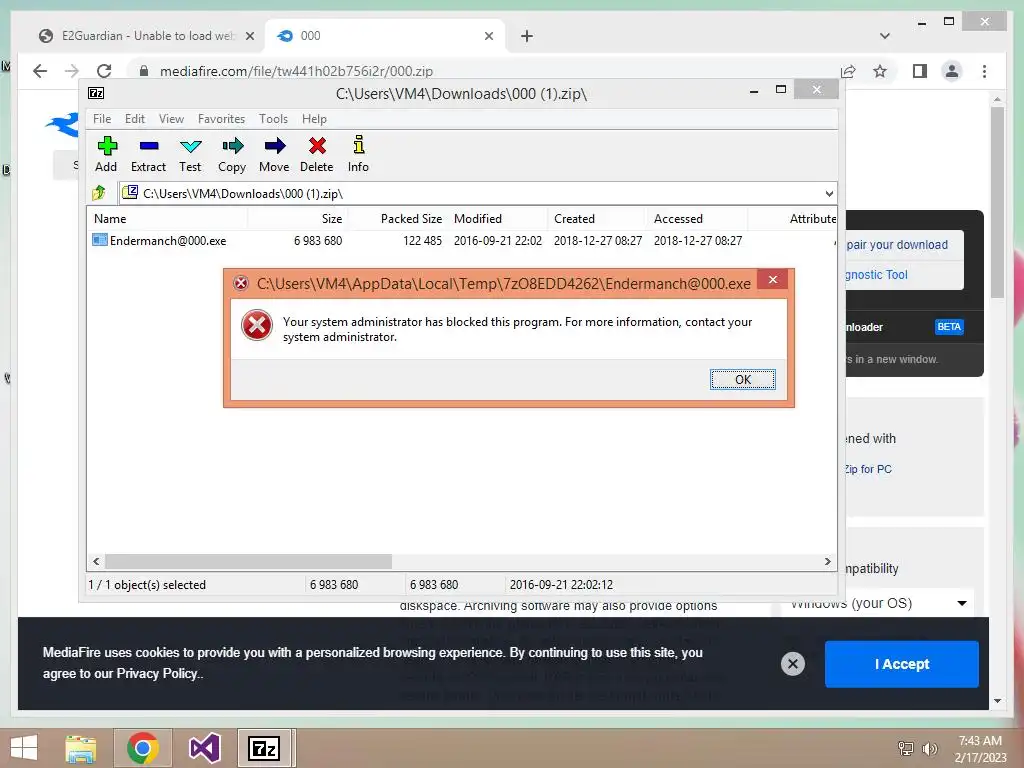Screen dimensions: 1024x768
Task: Click the Chrome address bar URL
Action: tap(296, 71)
